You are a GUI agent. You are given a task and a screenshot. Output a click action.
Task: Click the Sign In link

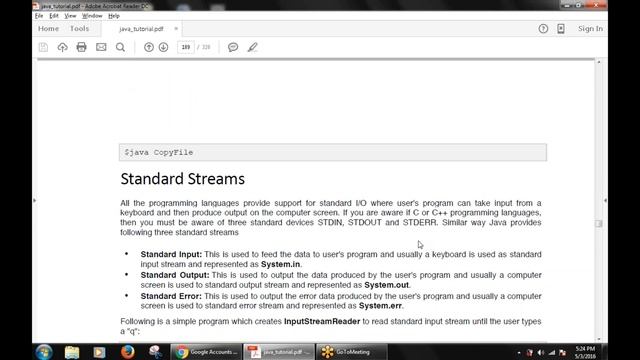[x=590, y=29]
